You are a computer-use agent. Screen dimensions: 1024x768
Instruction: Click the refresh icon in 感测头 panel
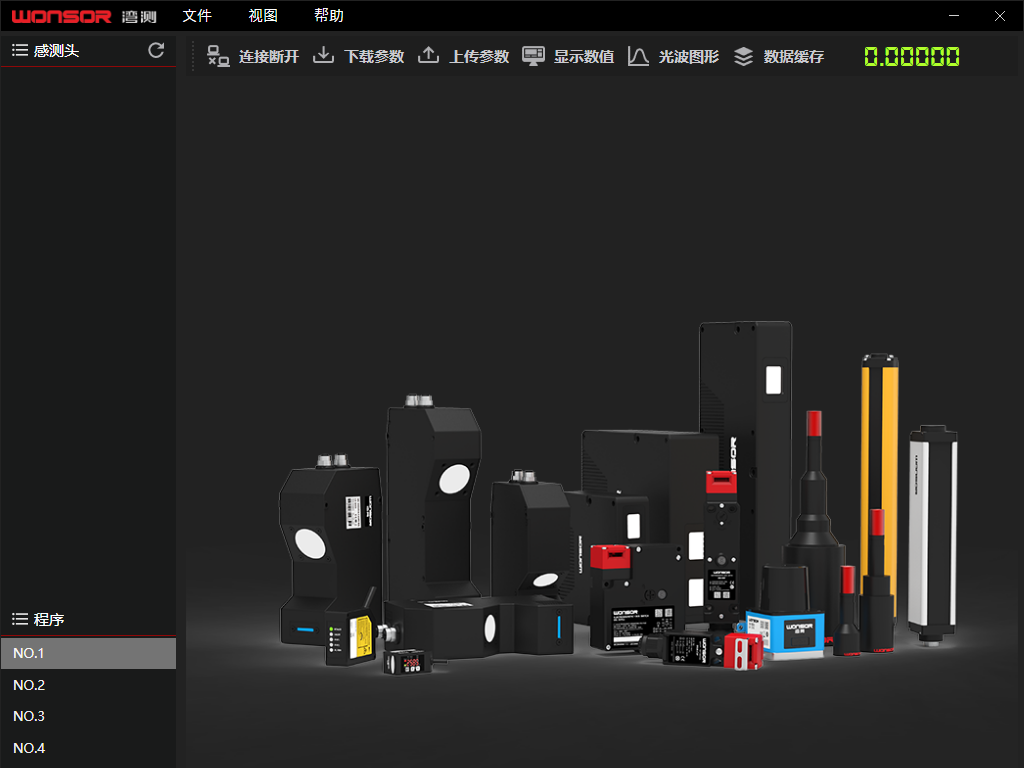pyautogui.click(x=156, y=50)
